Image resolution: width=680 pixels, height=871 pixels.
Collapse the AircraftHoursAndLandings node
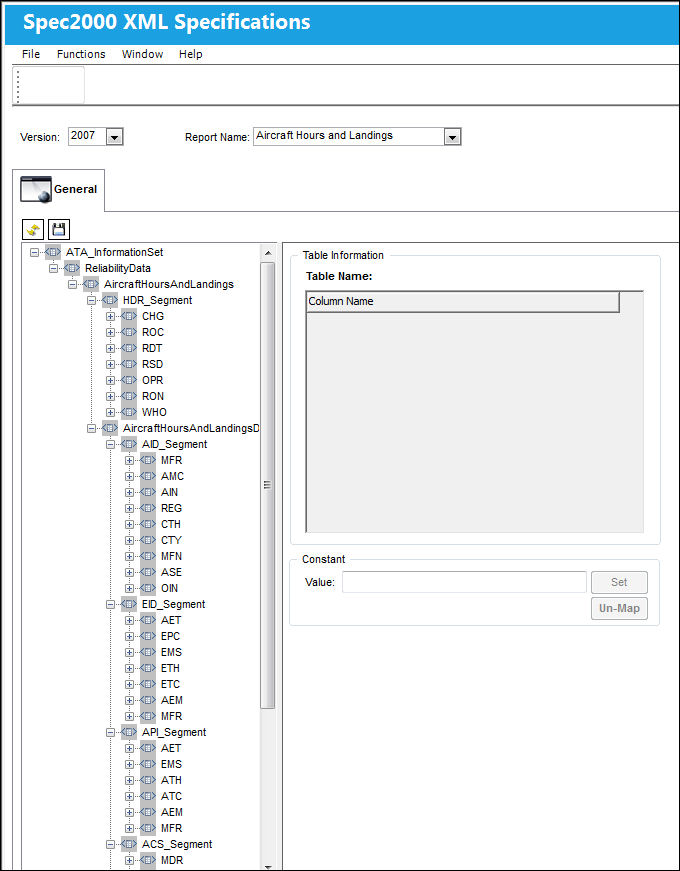tap(72, 284)
